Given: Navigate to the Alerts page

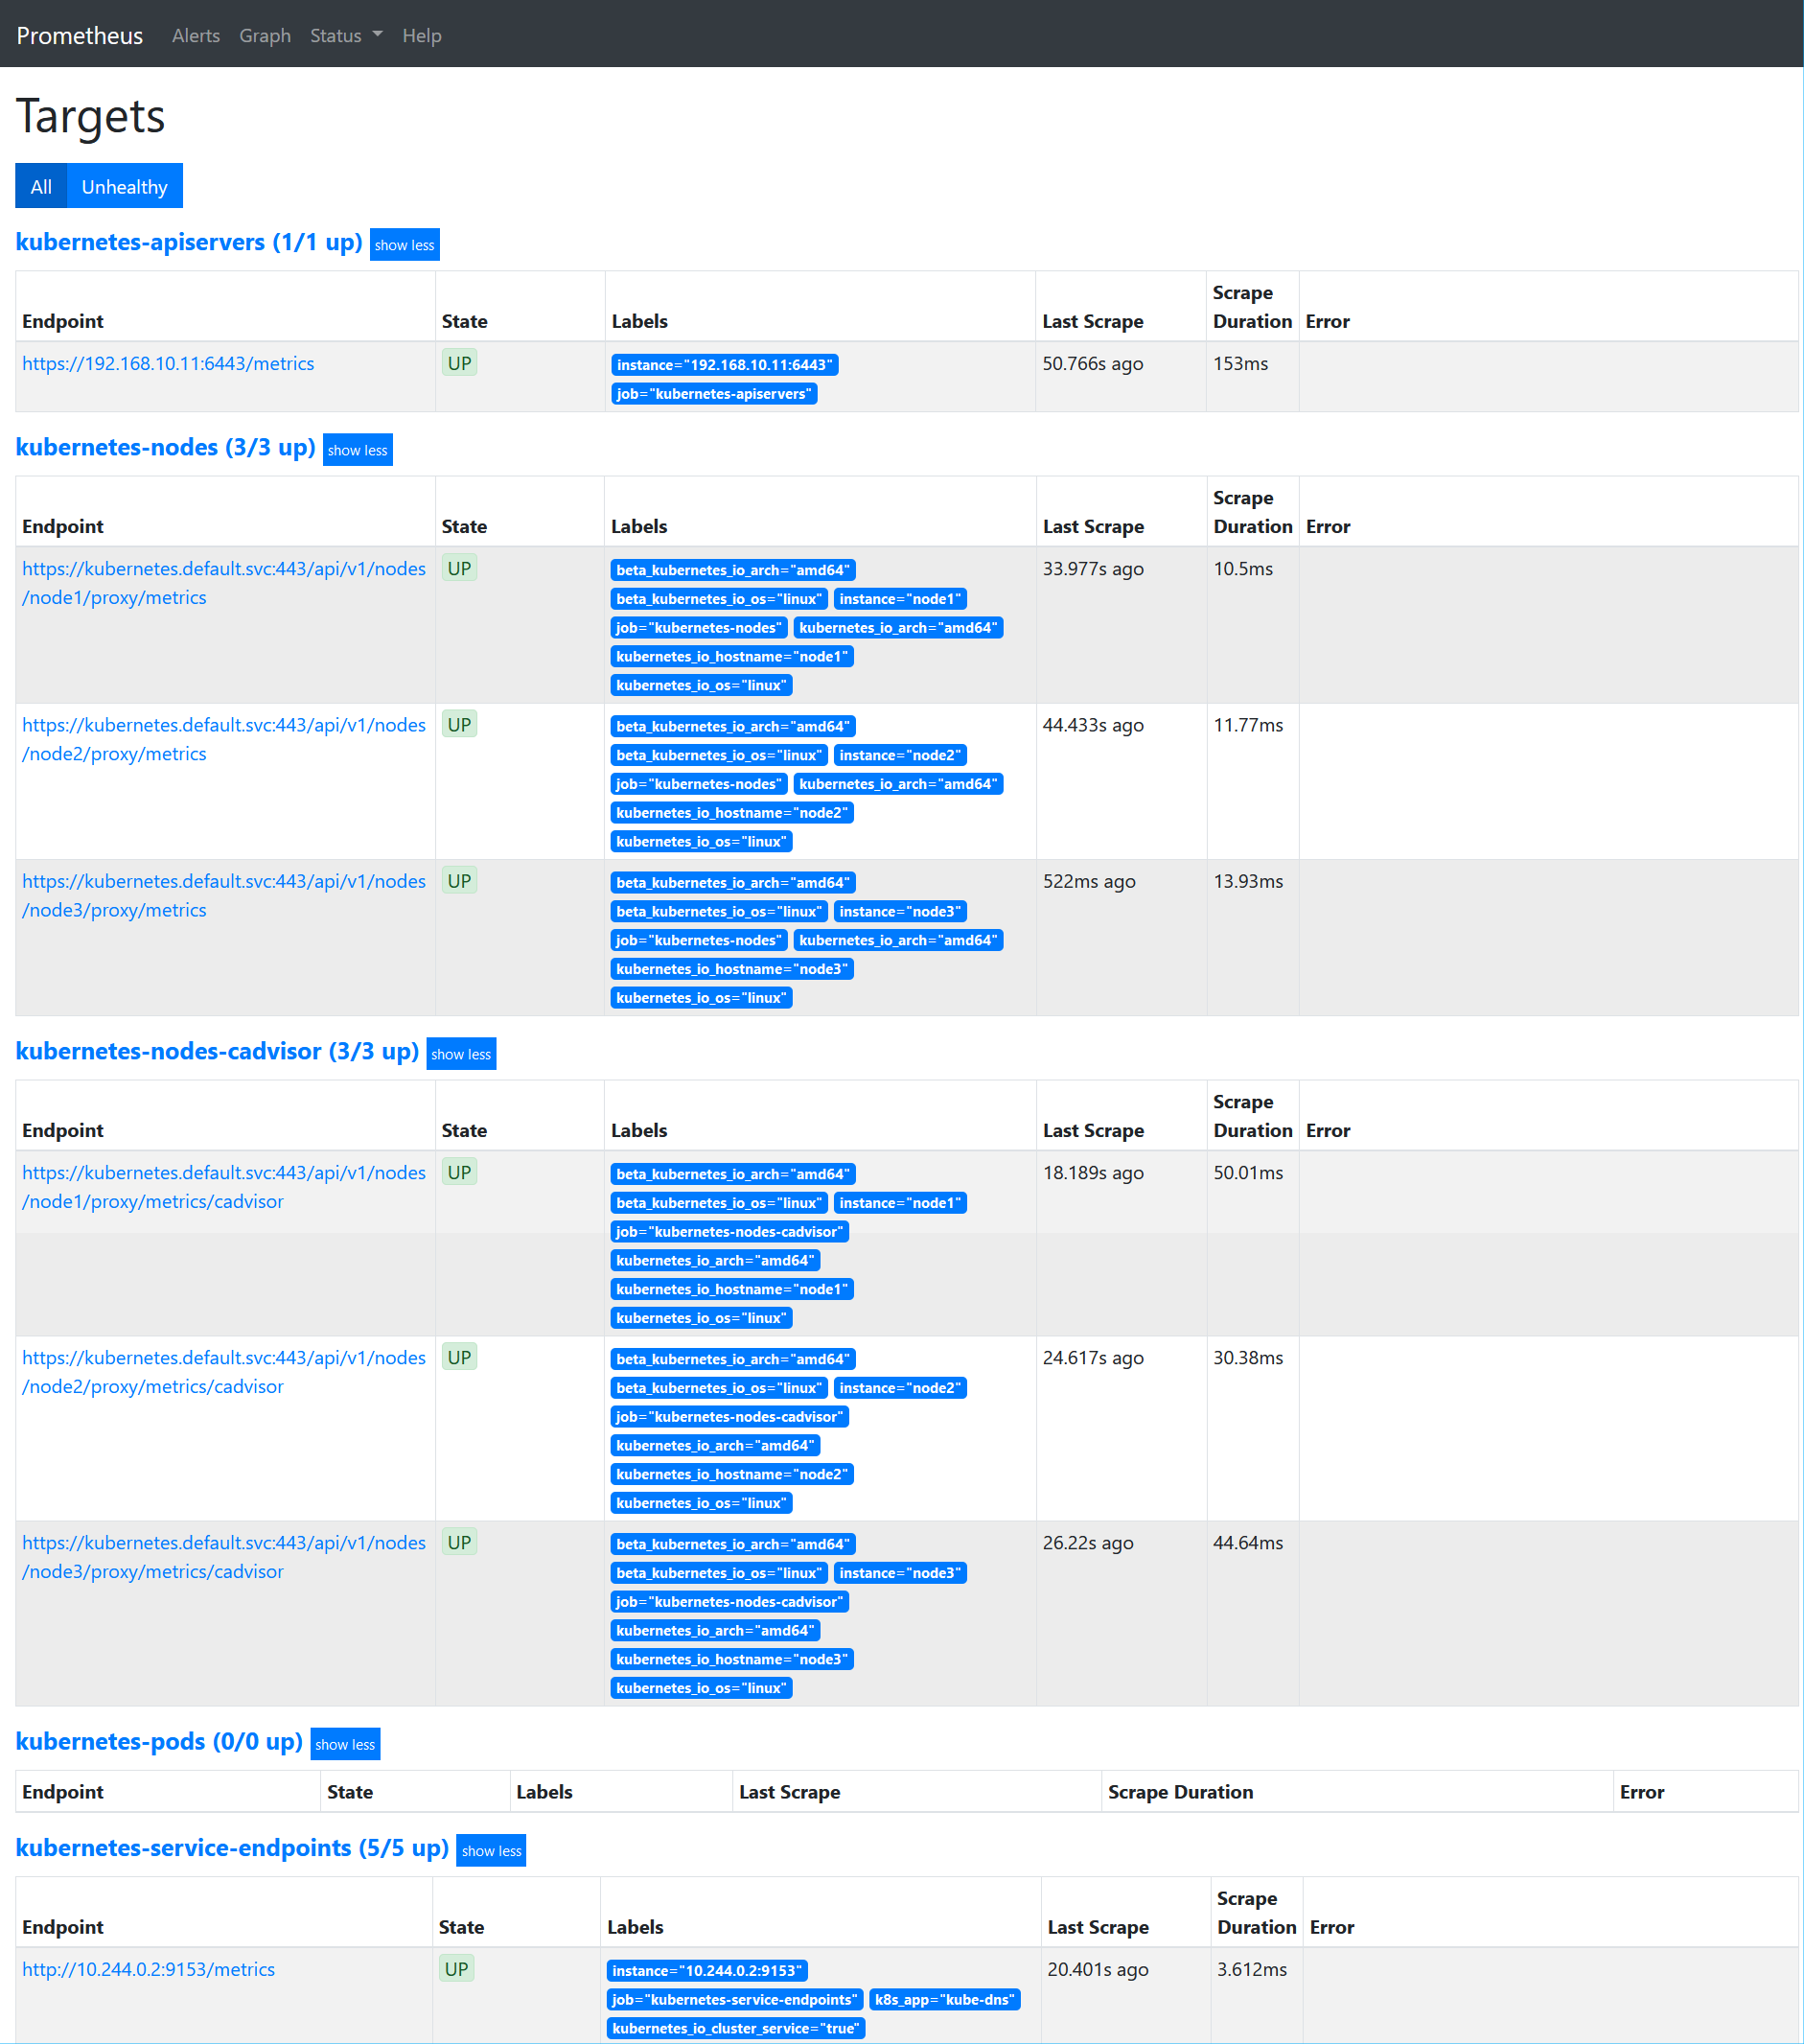Looking at the screenshot, I should point(195,35).
